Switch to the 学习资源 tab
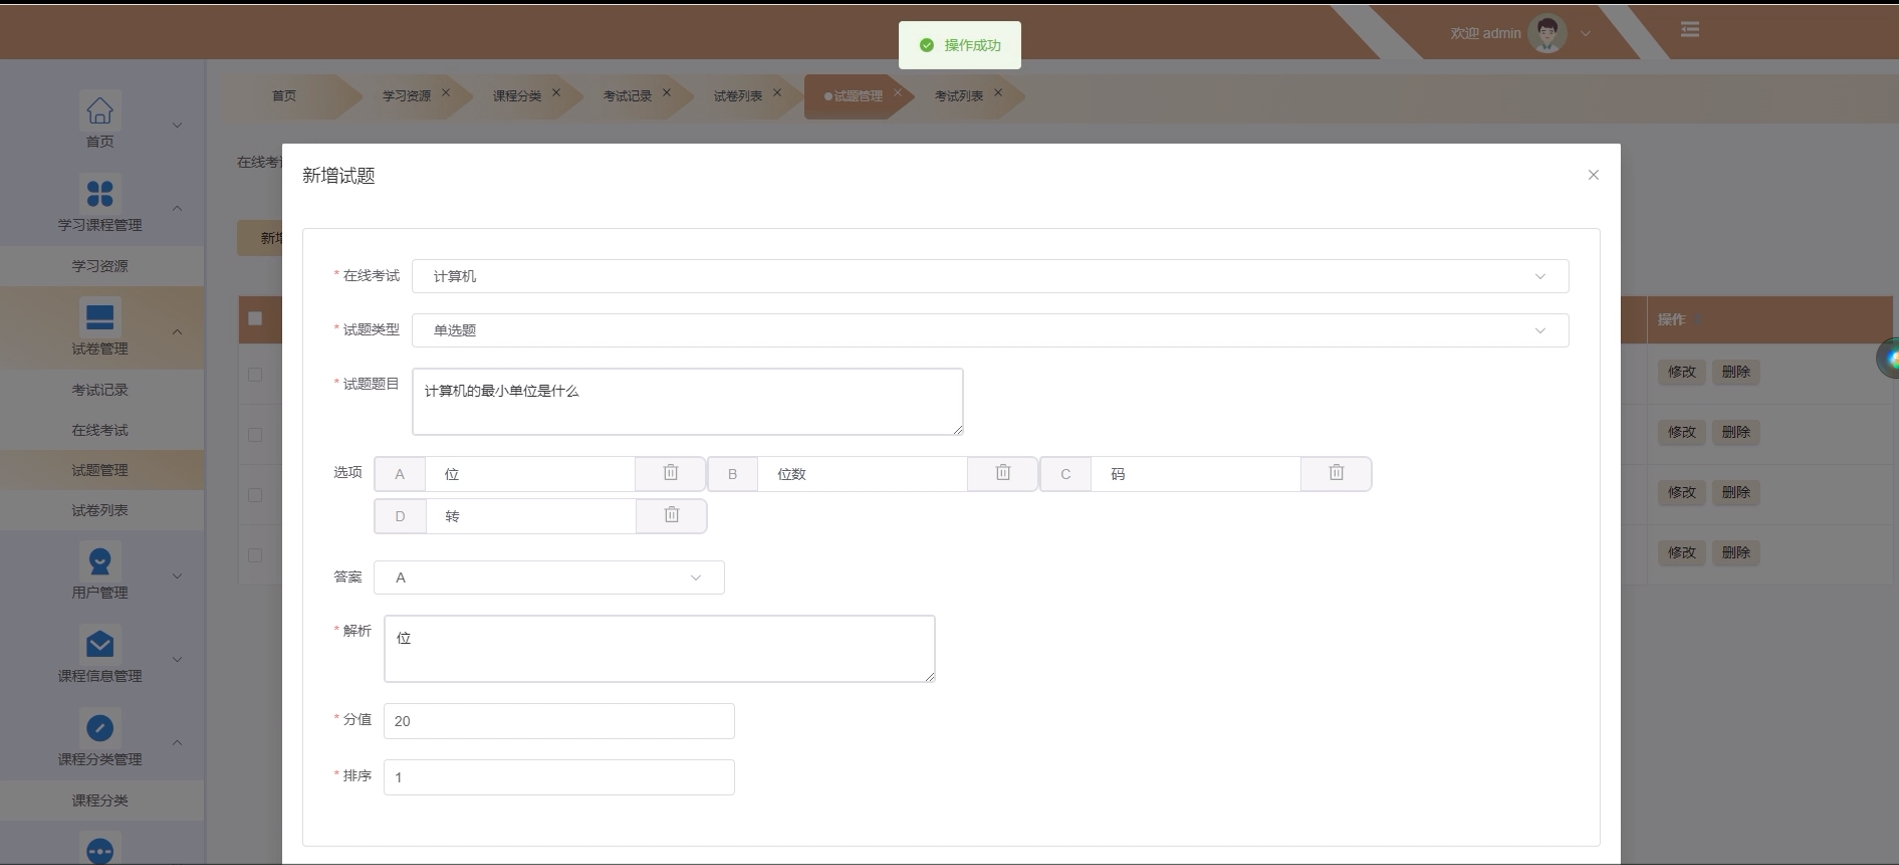Viewport: 1899px width, 865px height. coord(406,96)
